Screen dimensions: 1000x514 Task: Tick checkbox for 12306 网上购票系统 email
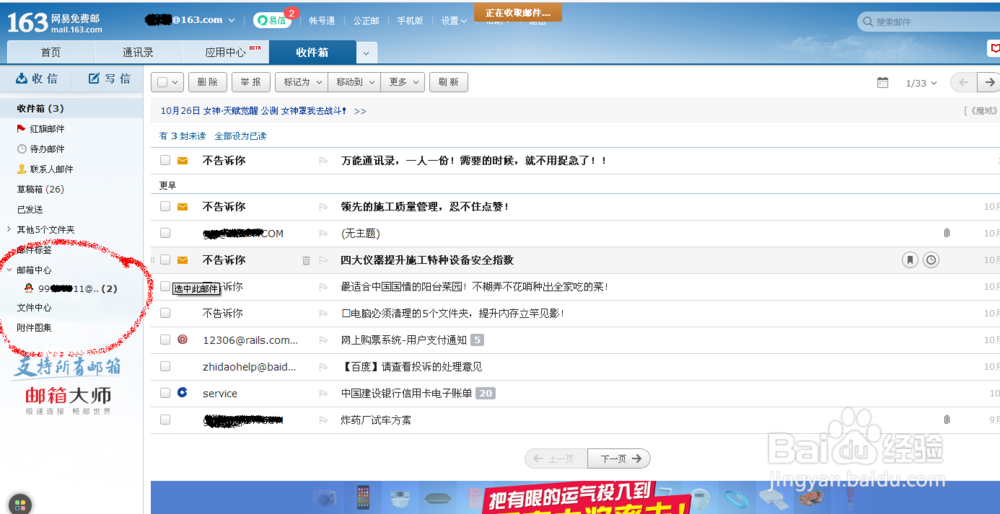point(165,340)
